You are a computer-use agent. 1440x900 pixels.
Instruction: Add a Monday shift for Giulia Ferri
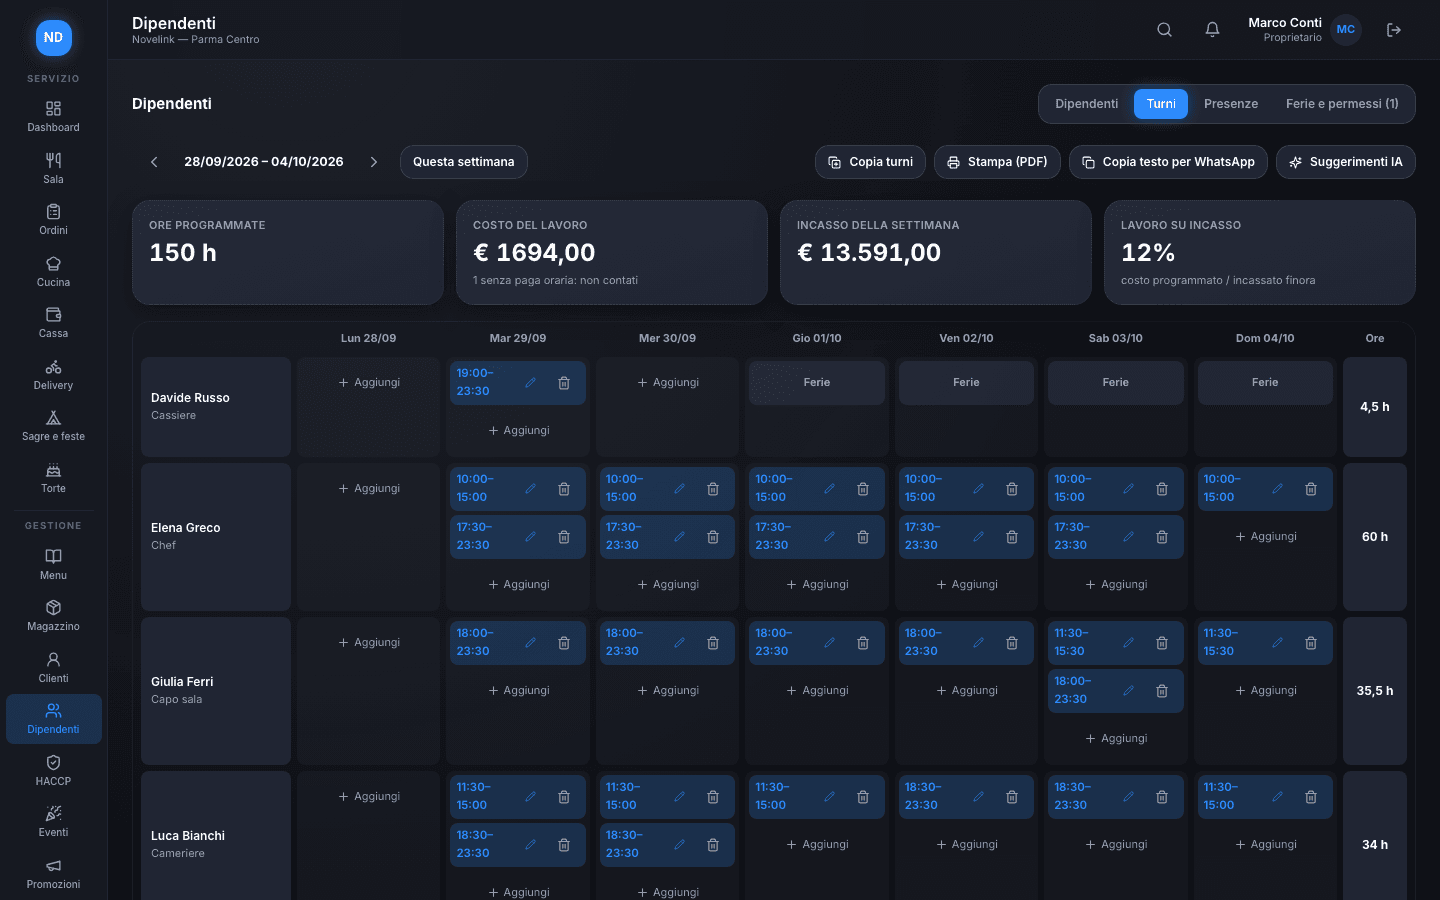(369, 643)
